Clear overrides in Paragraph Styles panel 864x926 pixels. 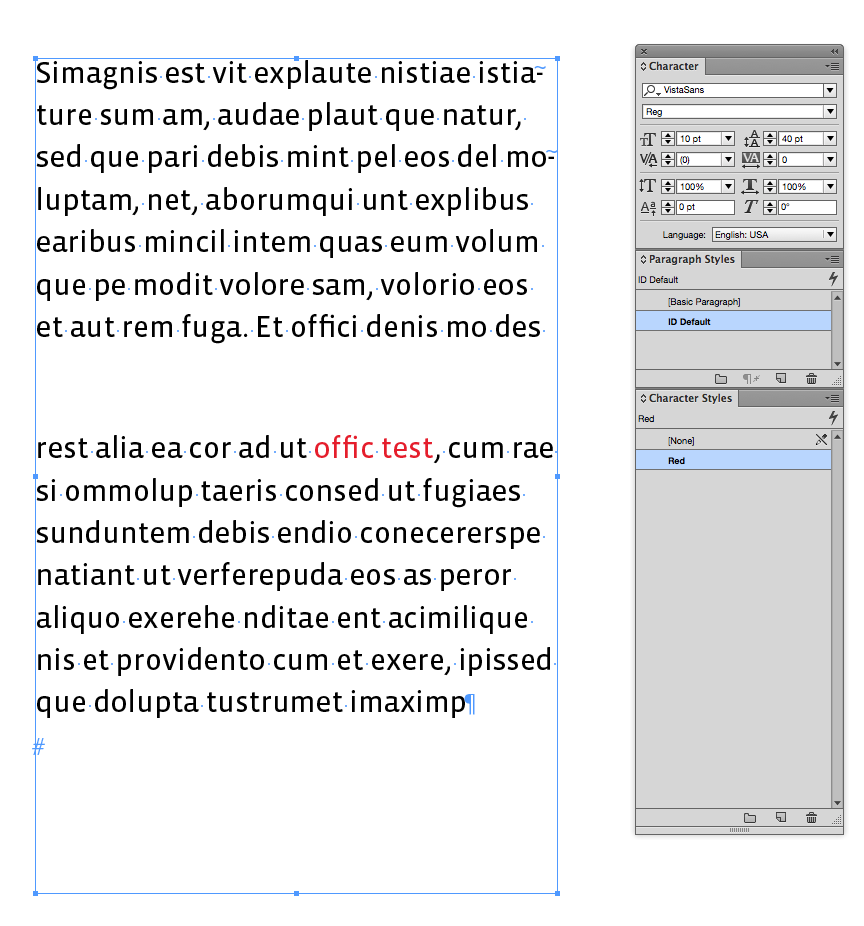pos(751,379)
